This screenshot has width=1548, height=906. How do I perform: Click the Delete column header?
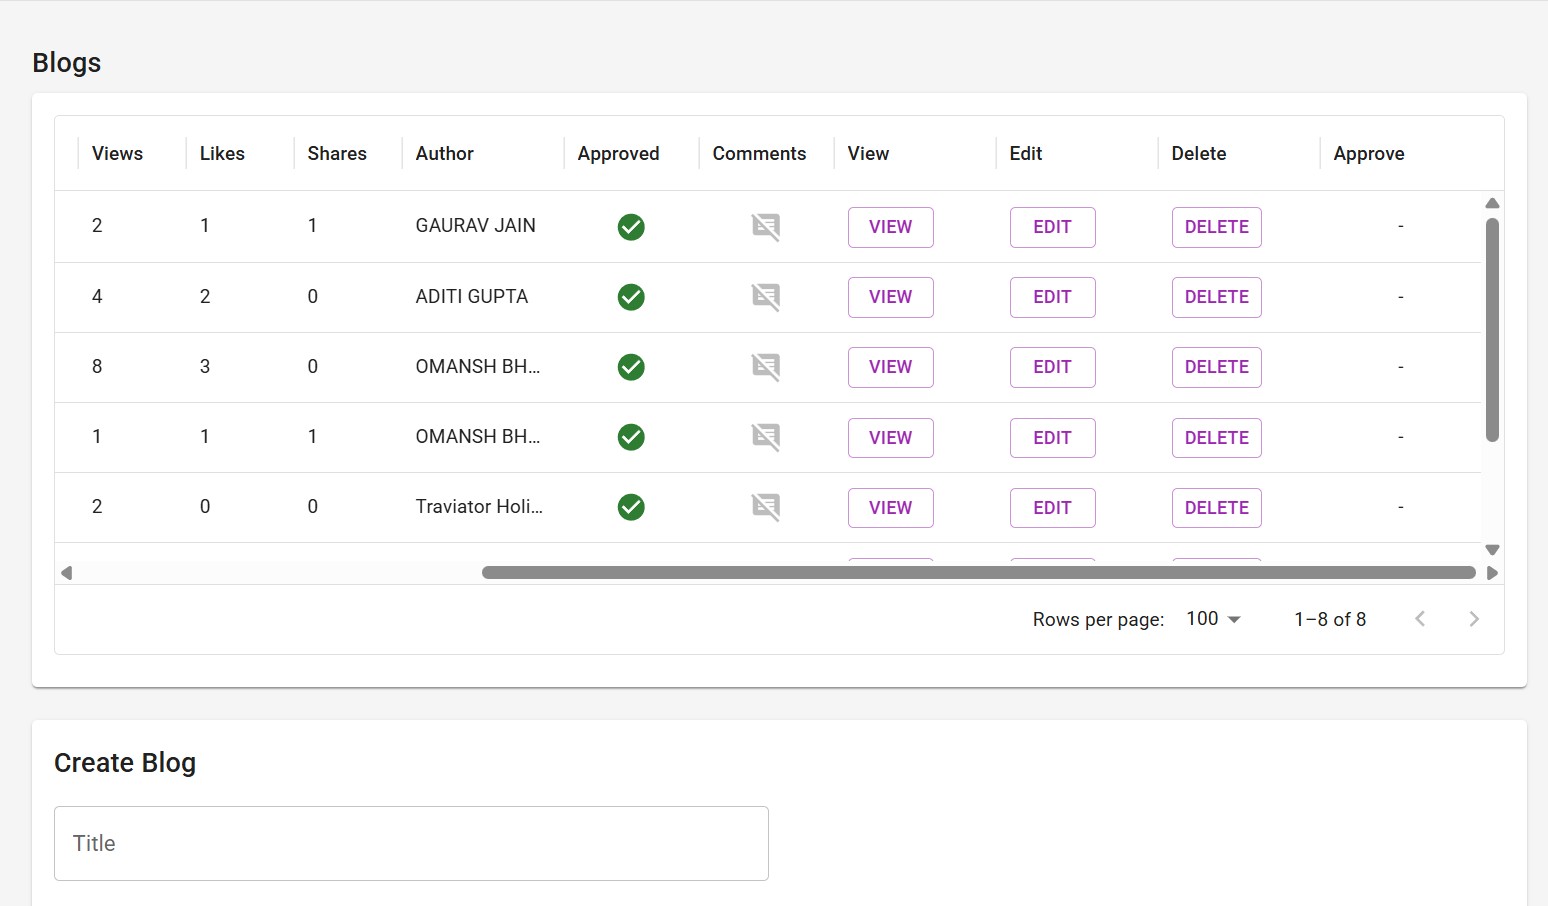point(1199,153)
